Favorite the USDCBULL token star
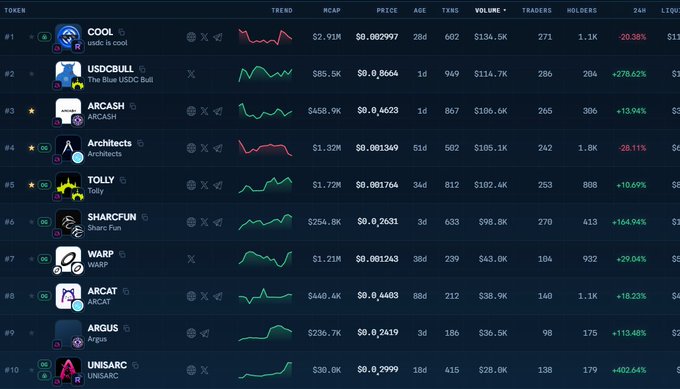Image resolution: width=680 pixels, height=389 pixels. tap(31, 74)
